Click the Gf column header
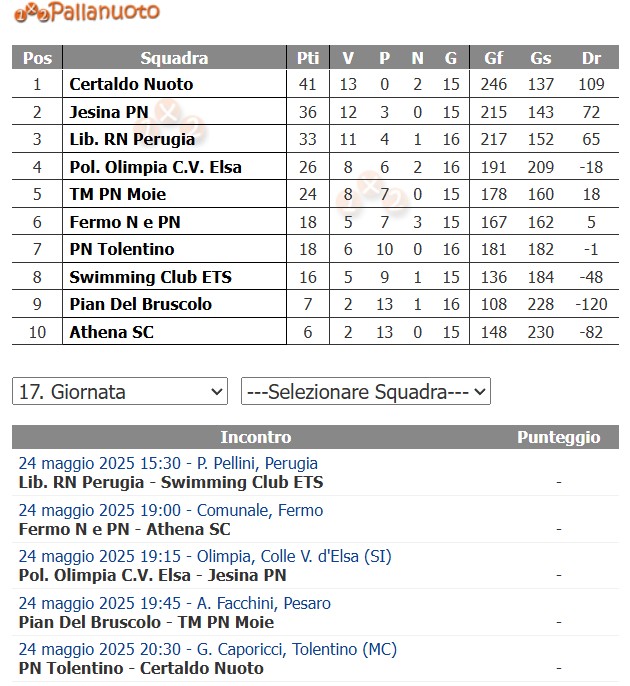 coord(493,58)
